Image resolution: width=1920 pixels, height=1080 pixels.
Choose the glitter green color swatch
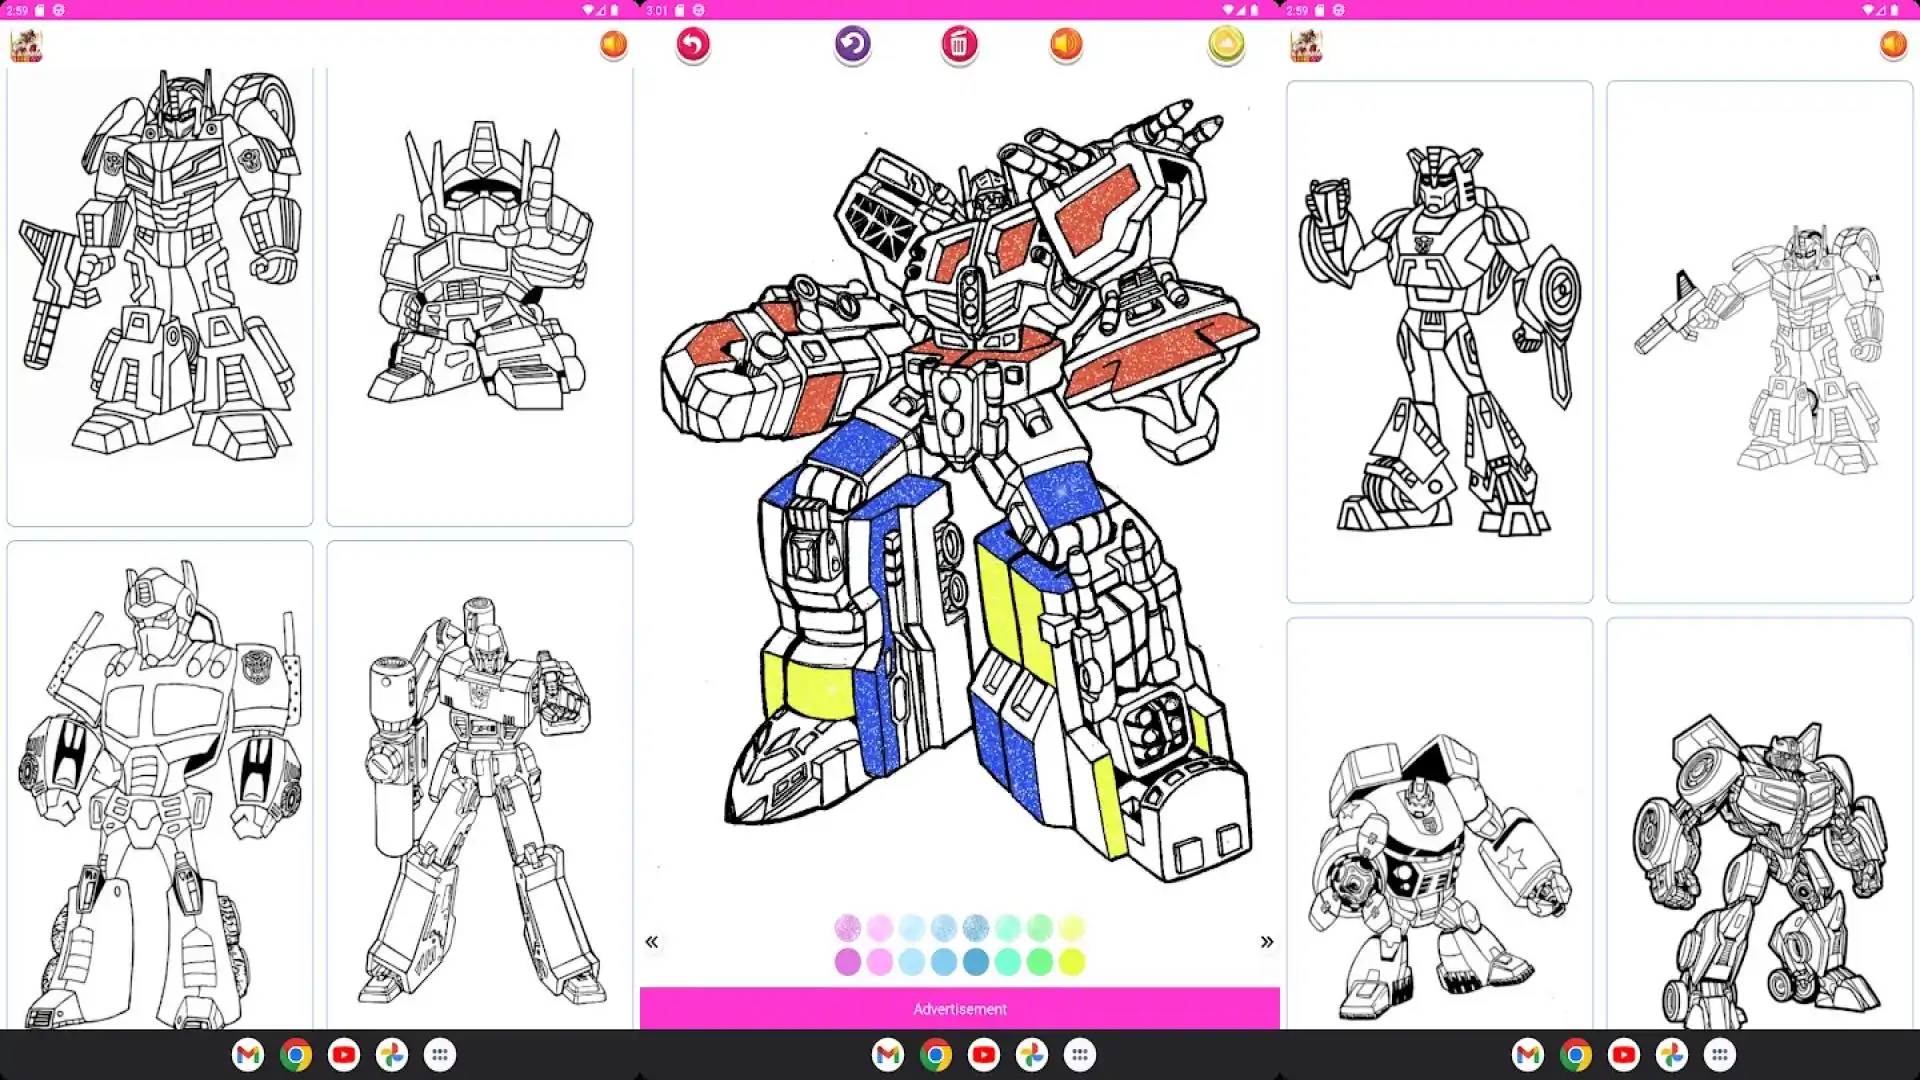tap(1040, 928)
